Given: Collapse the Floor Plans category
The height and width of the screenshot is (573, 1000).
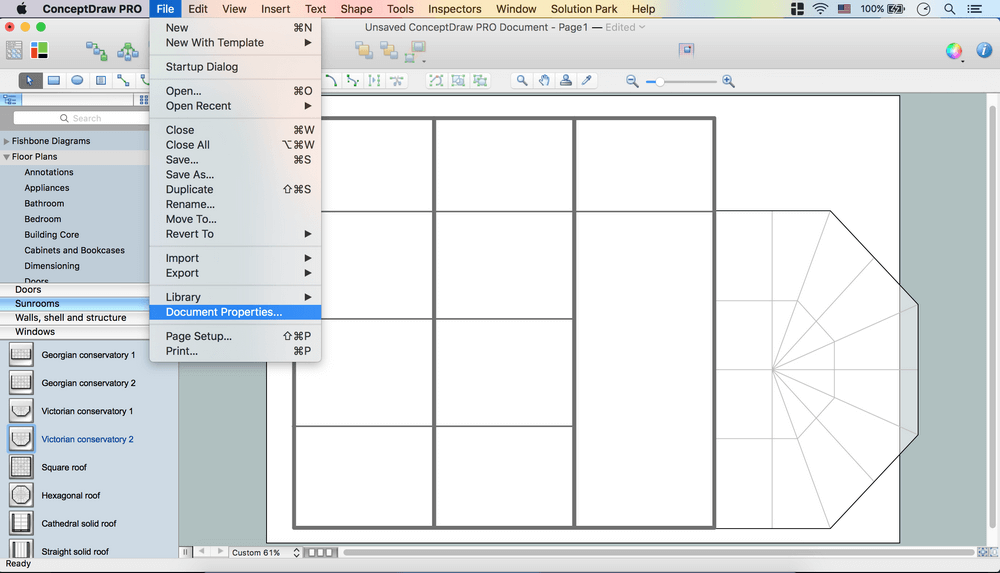Looking at the screenshot, I should [x=7, y=157].
